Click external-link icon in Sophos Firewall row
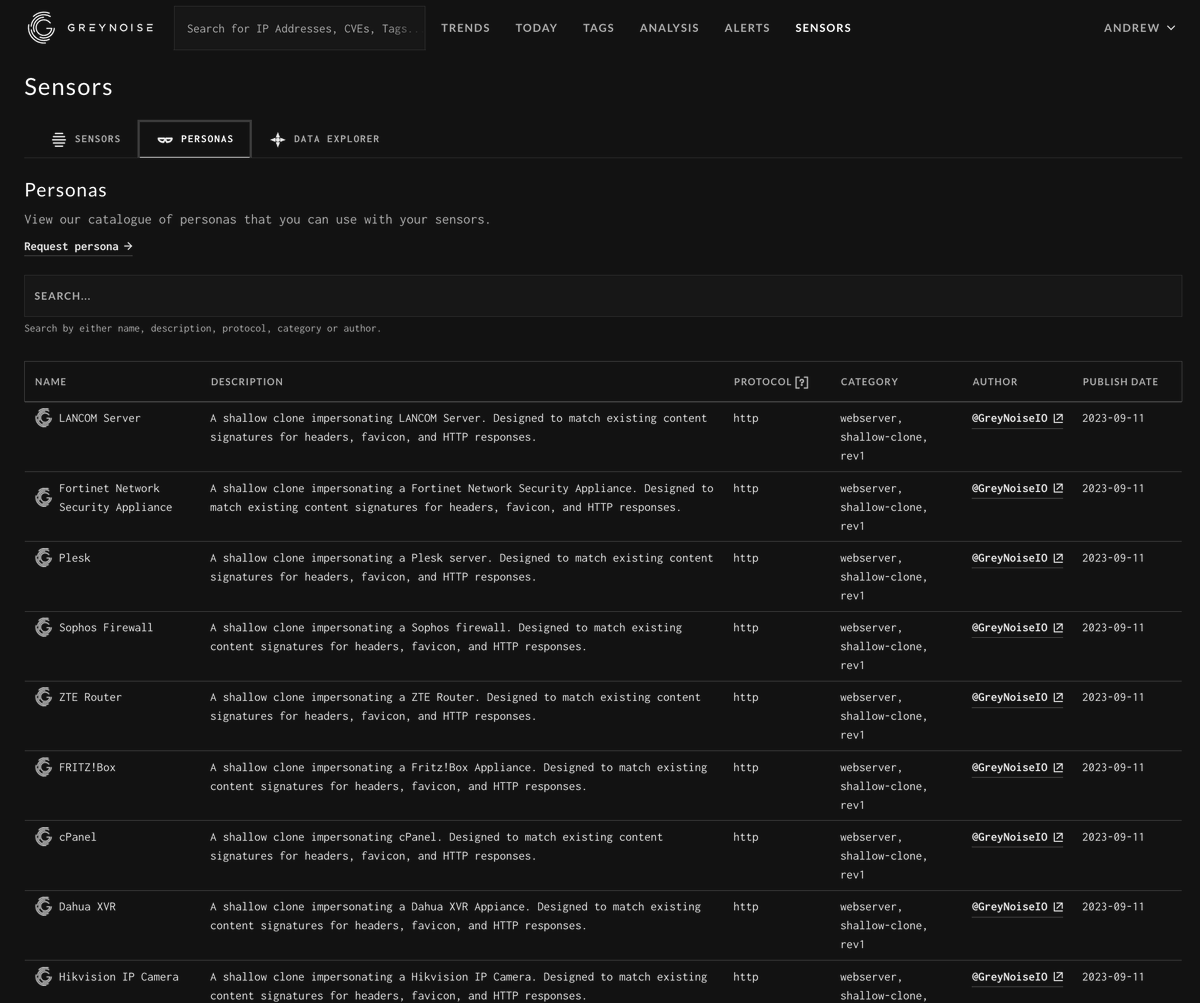 (1058, 628)
